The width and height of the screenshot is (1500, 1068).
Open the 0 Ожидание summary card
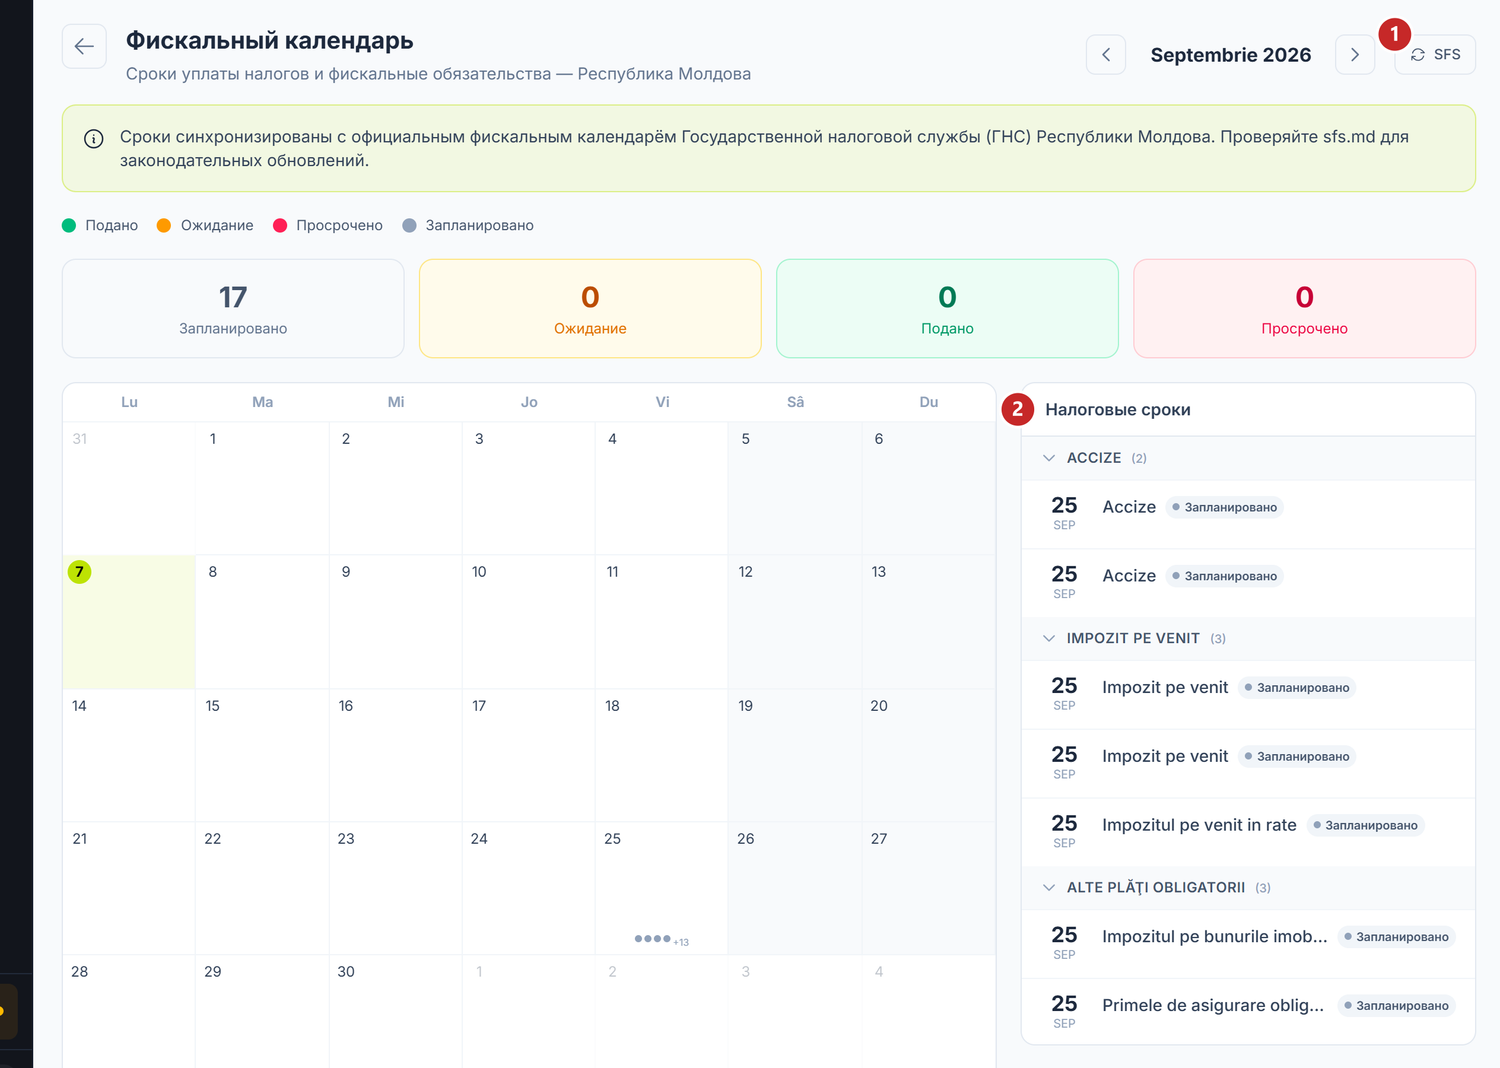590,309
